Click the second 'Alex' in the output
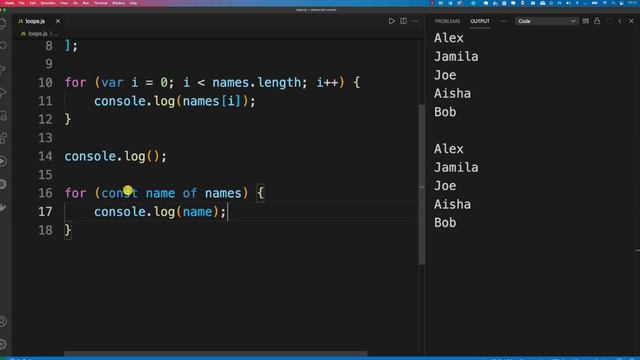The image size is (640, 360). pos(449,149)
